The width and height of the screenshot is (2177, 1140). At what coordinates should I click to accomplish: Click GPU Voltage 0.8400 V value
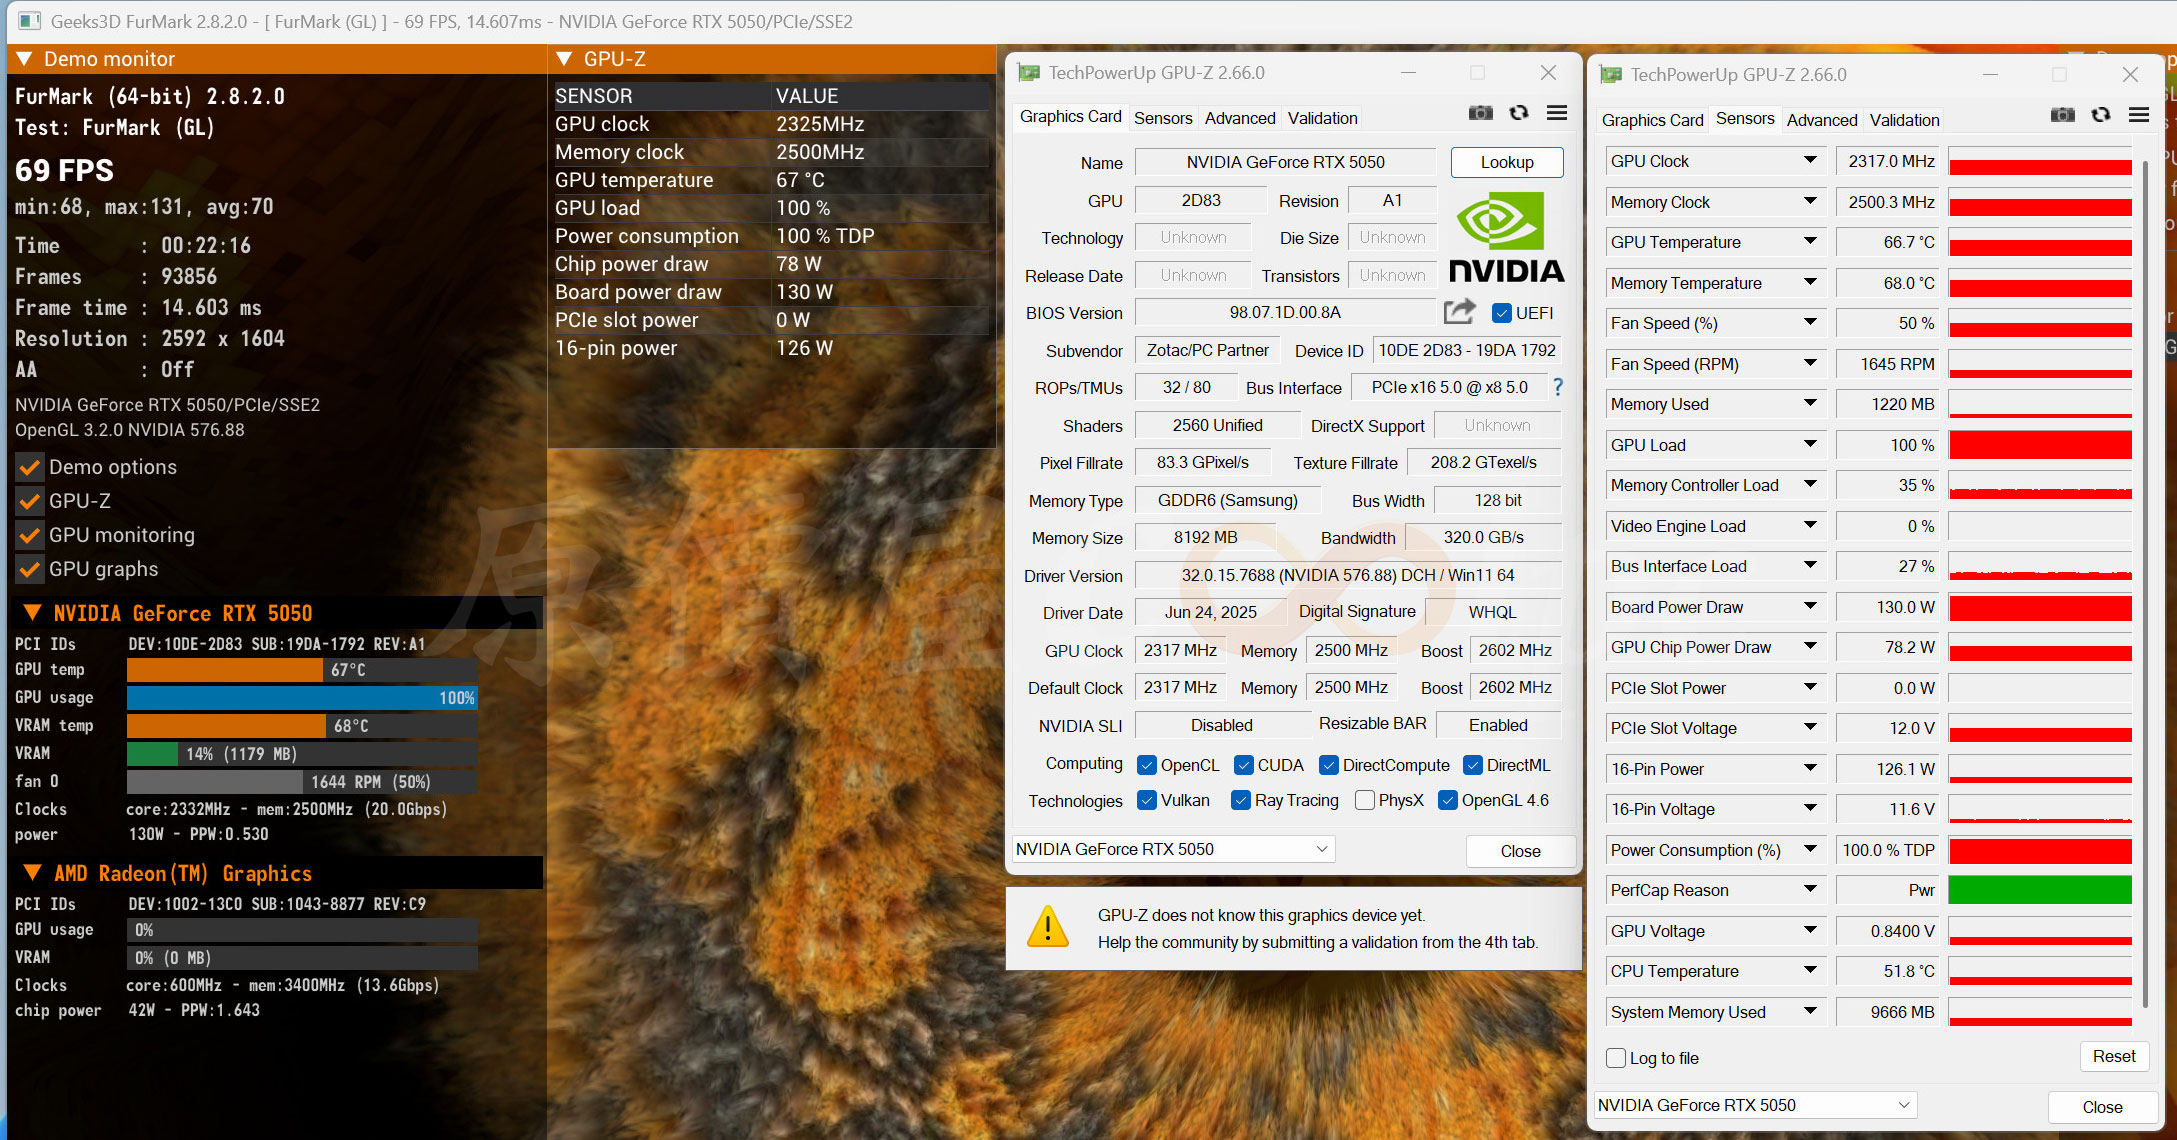pyautogui.click(x=1888, y=931)
